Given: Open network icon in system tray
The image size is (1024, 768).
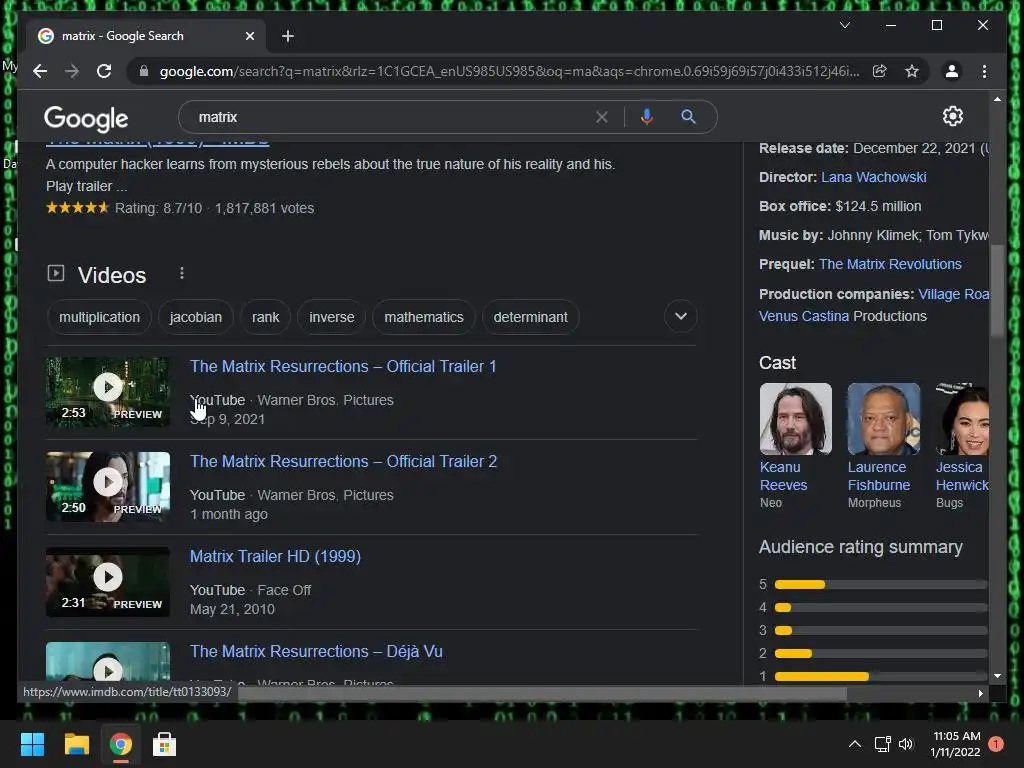Looking at the screenshot, I should (x=882, y=744).
